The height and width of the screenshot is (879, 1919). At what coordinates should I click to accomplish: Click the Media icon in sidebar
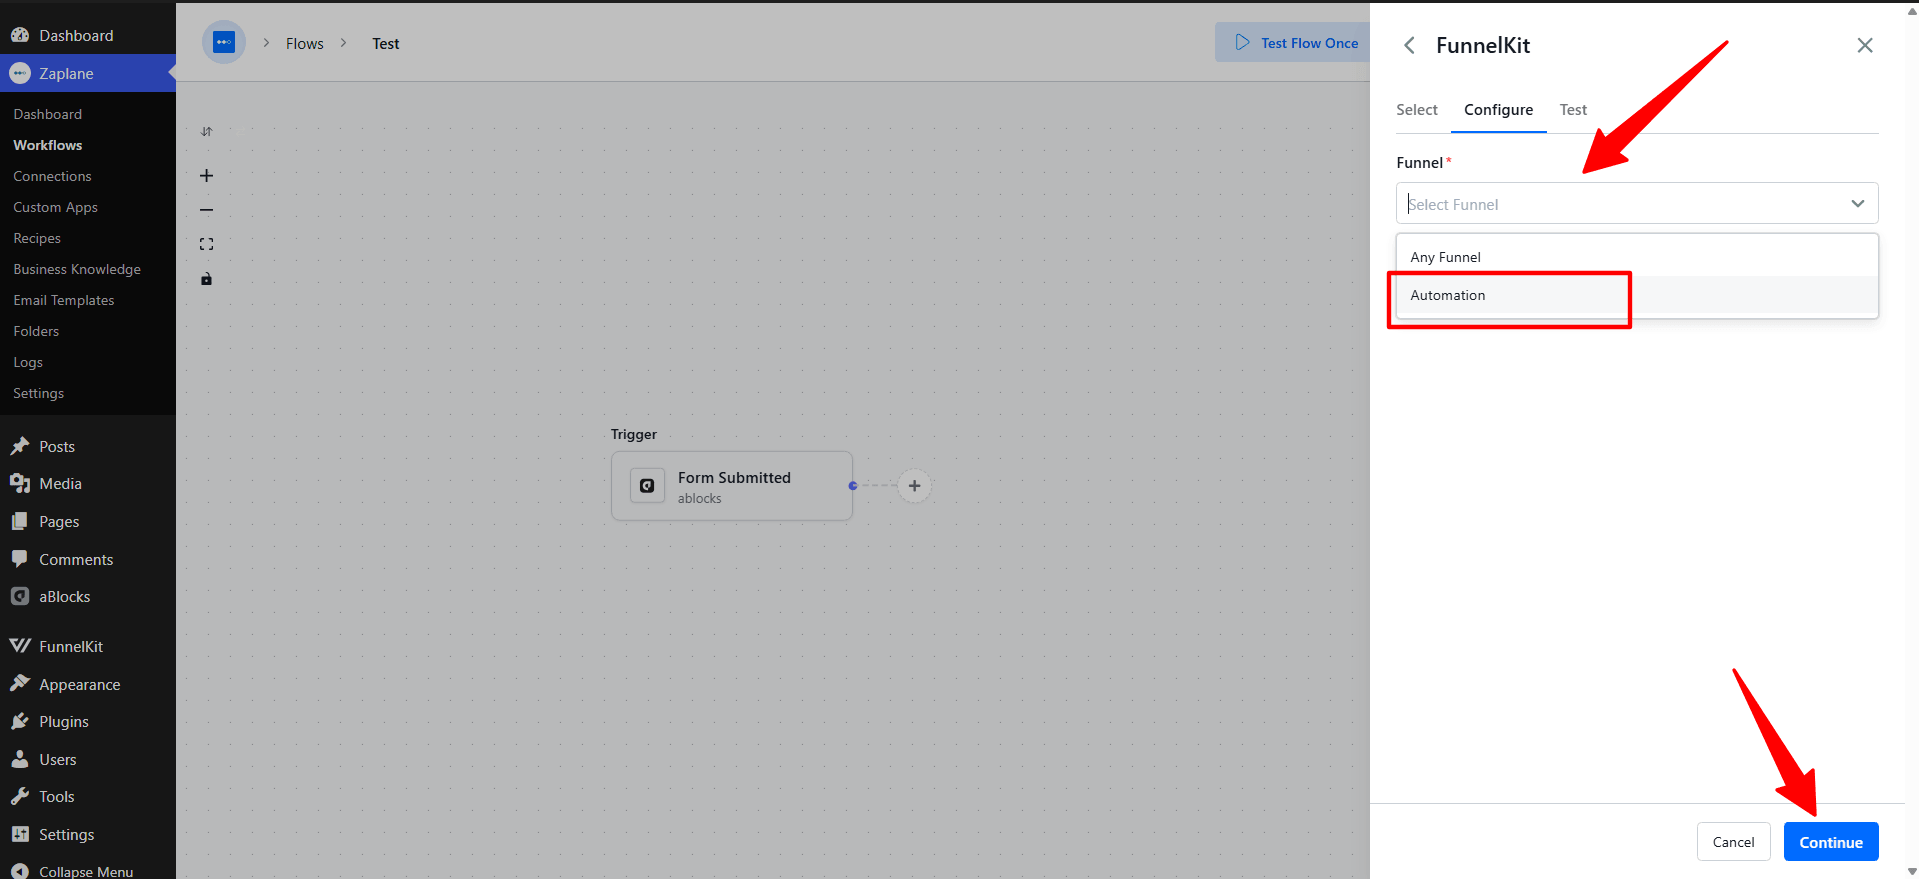pyautogui.click(x=20, y=483)
